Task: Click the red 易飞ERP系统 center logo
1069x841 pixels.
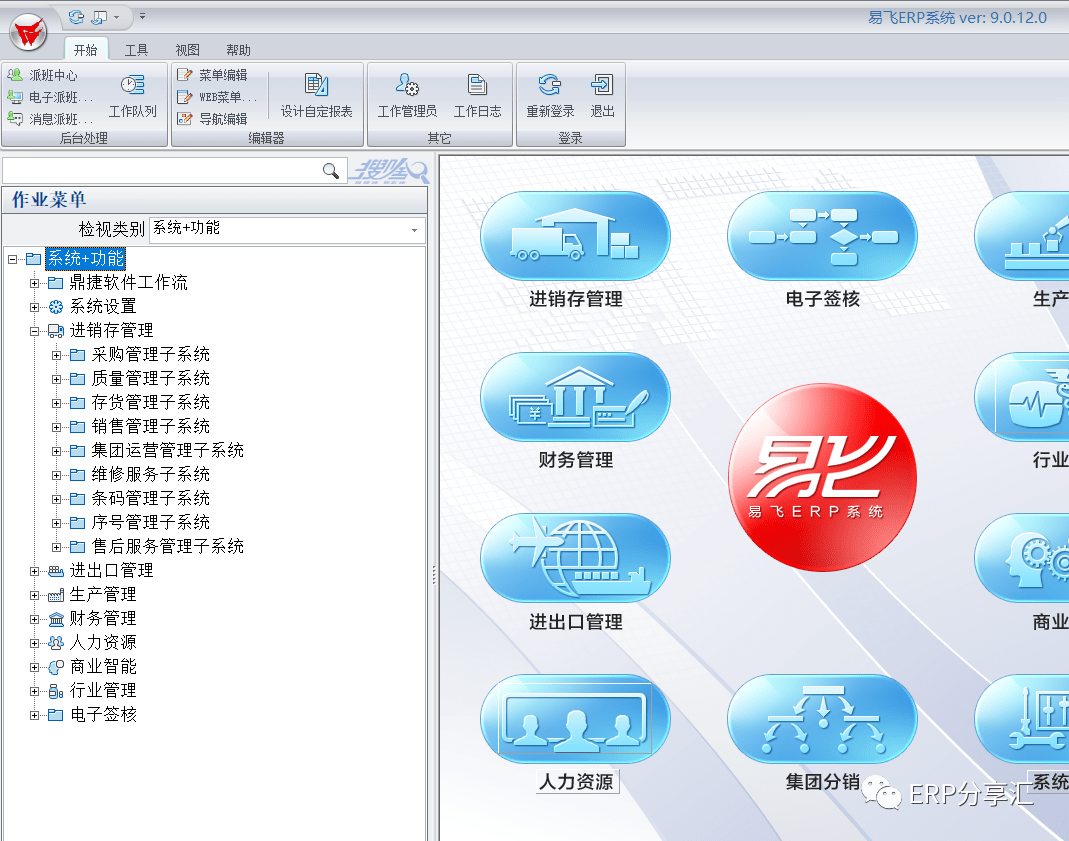Action: (x=822, y=477)
